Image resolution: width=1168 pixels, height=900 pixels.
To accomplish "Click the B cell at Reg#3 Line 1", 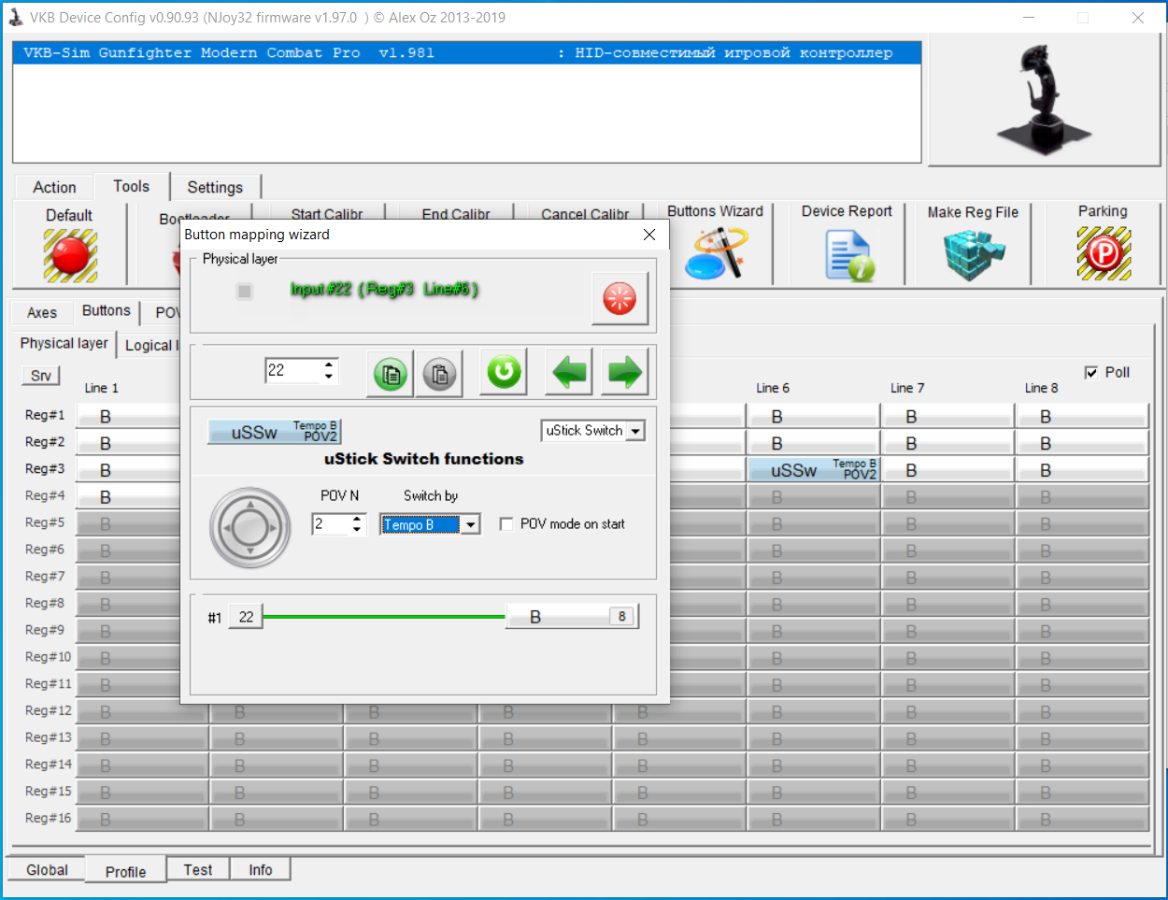I will click(x=129, y=470).
